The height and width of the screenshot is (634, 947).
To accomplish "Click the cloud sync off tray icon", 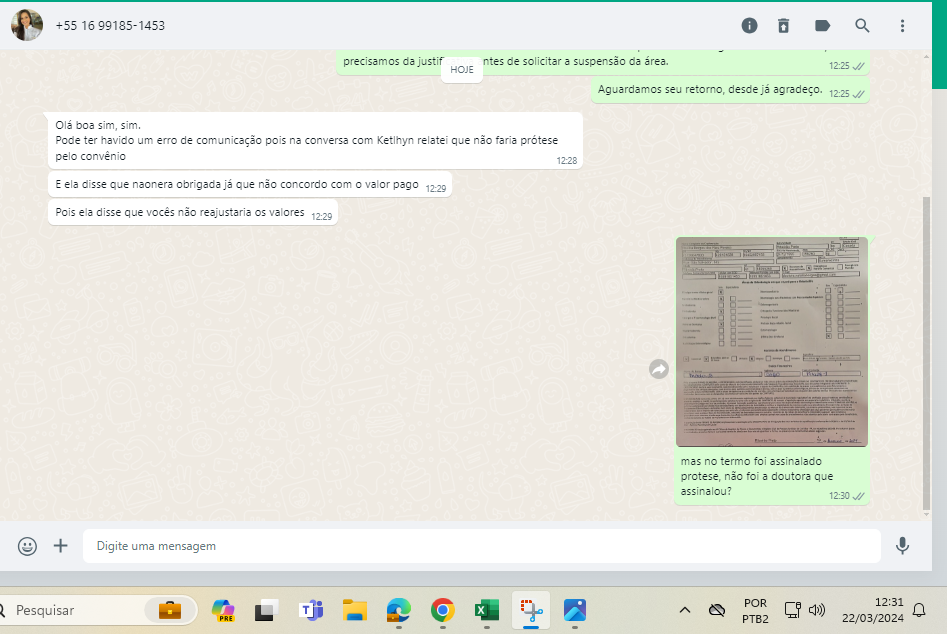I will 717,610.
